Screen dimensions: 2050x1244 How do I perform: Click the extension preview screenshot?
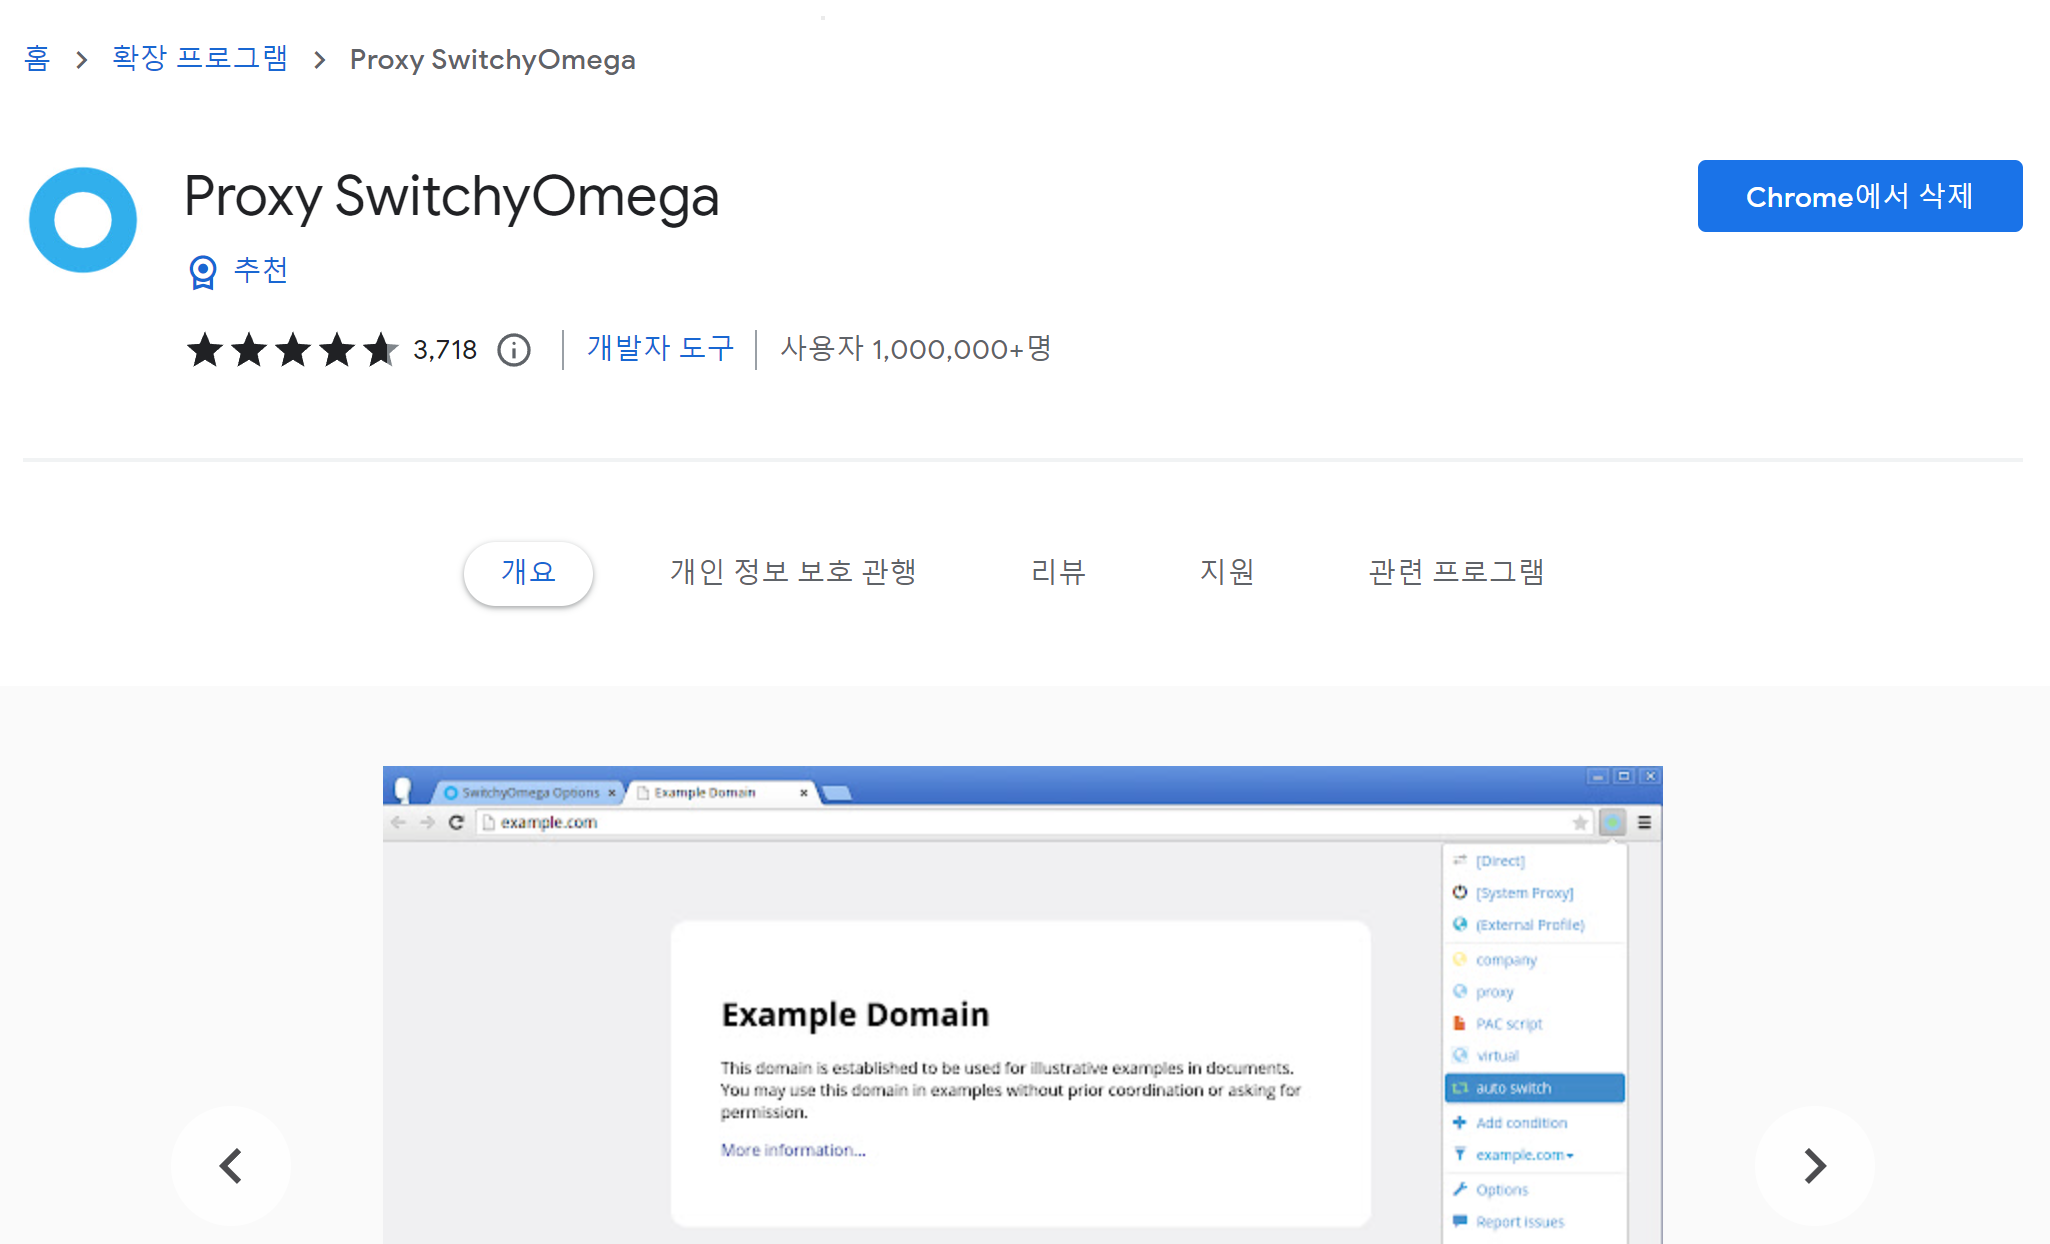[x=1022, y=1005]
